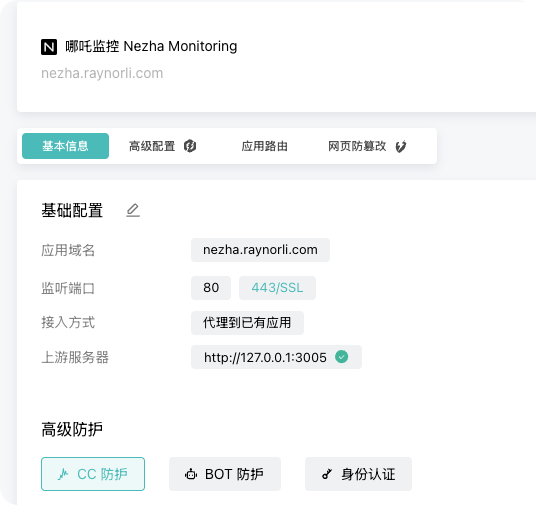The image size is (536, 505).
Task: Click the gray nezha.raynorli.com subtitle link
Action: click(102, 73)
